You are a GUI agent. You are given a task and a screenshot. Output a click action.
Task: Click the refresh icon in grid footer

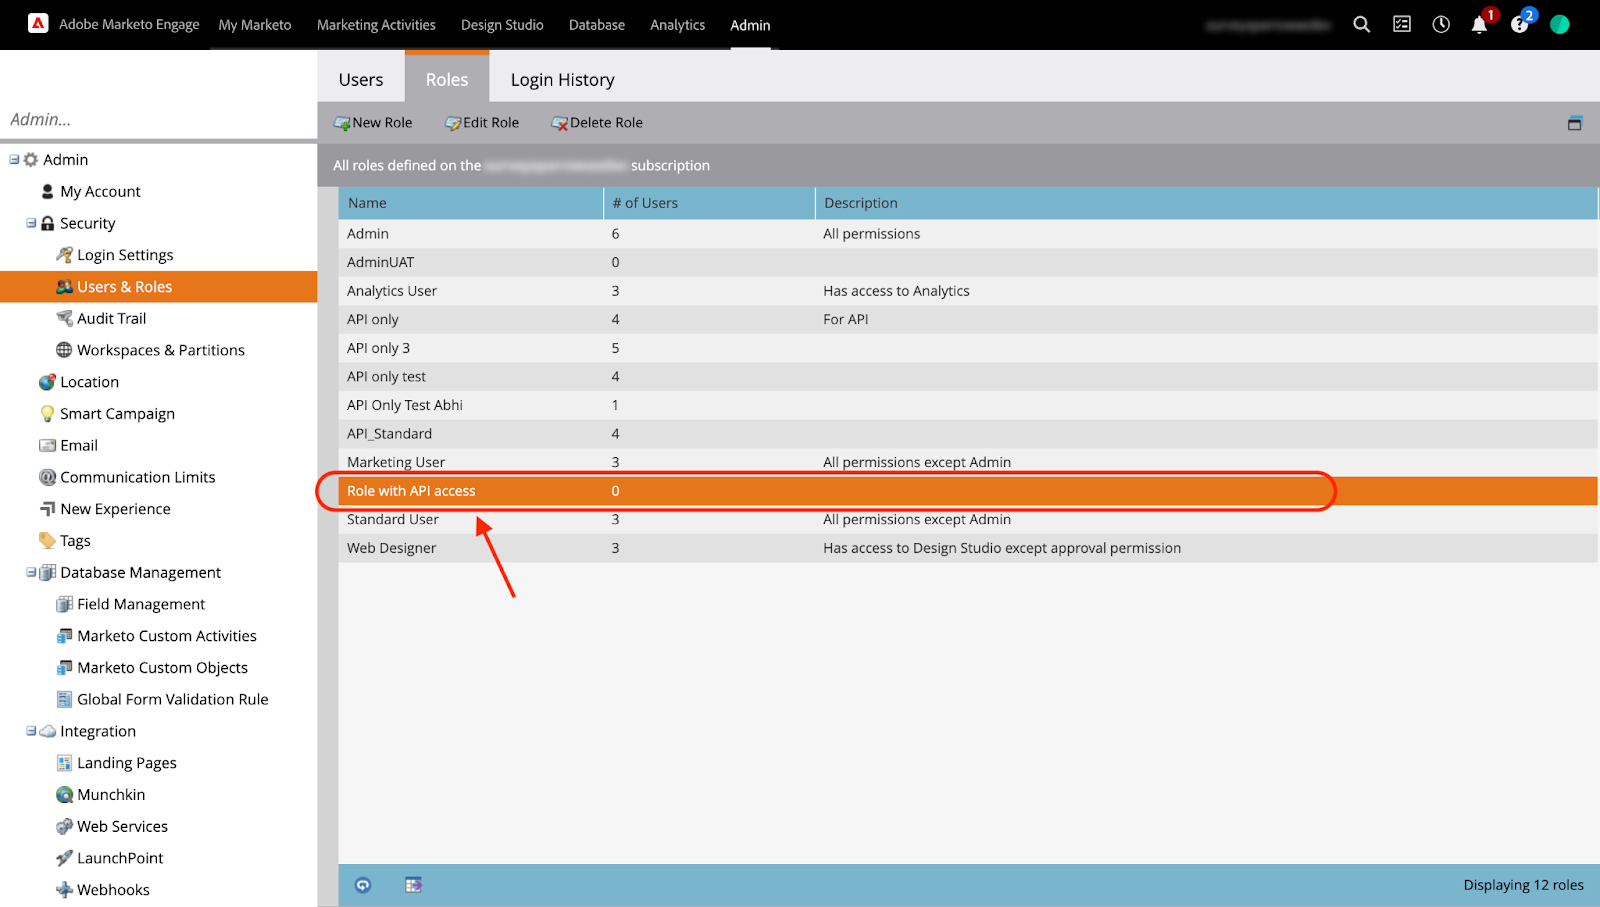point(363,885)
